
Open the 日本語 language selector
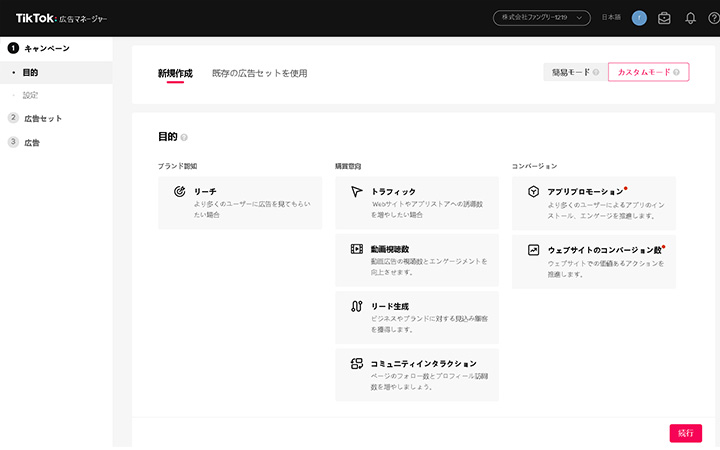tap(610, 18)
